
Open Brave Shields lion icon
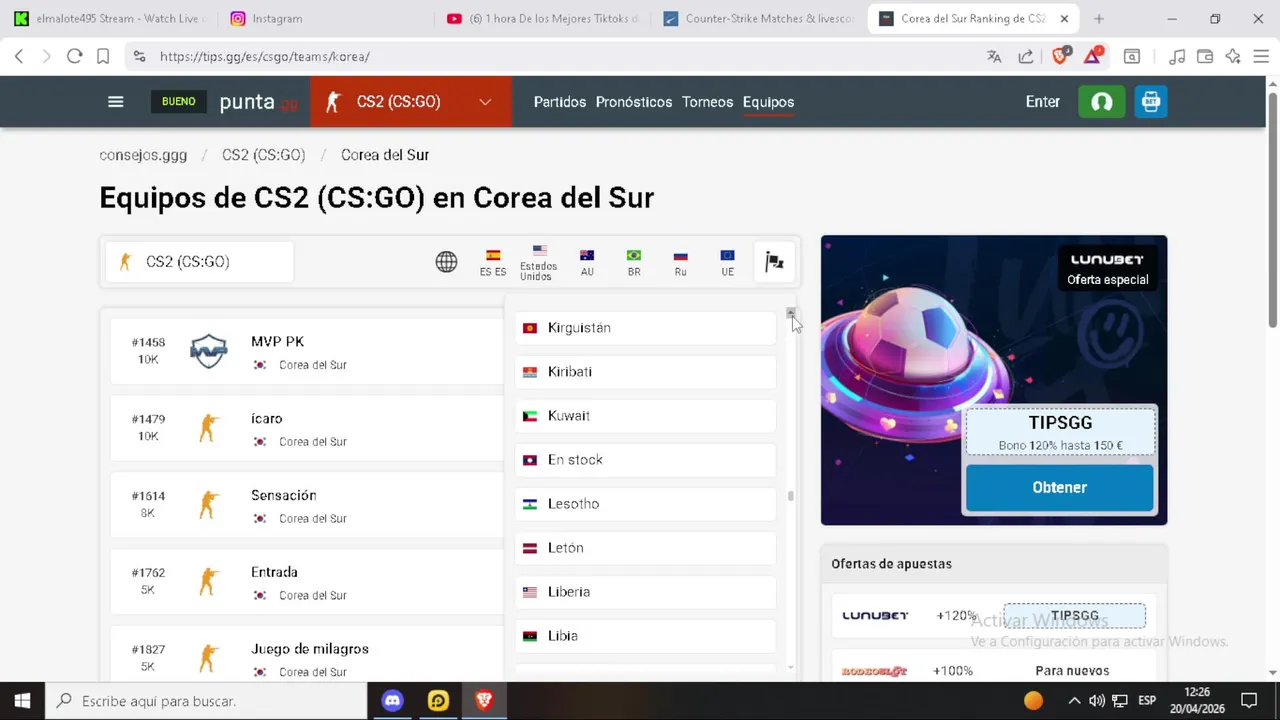1061,56
